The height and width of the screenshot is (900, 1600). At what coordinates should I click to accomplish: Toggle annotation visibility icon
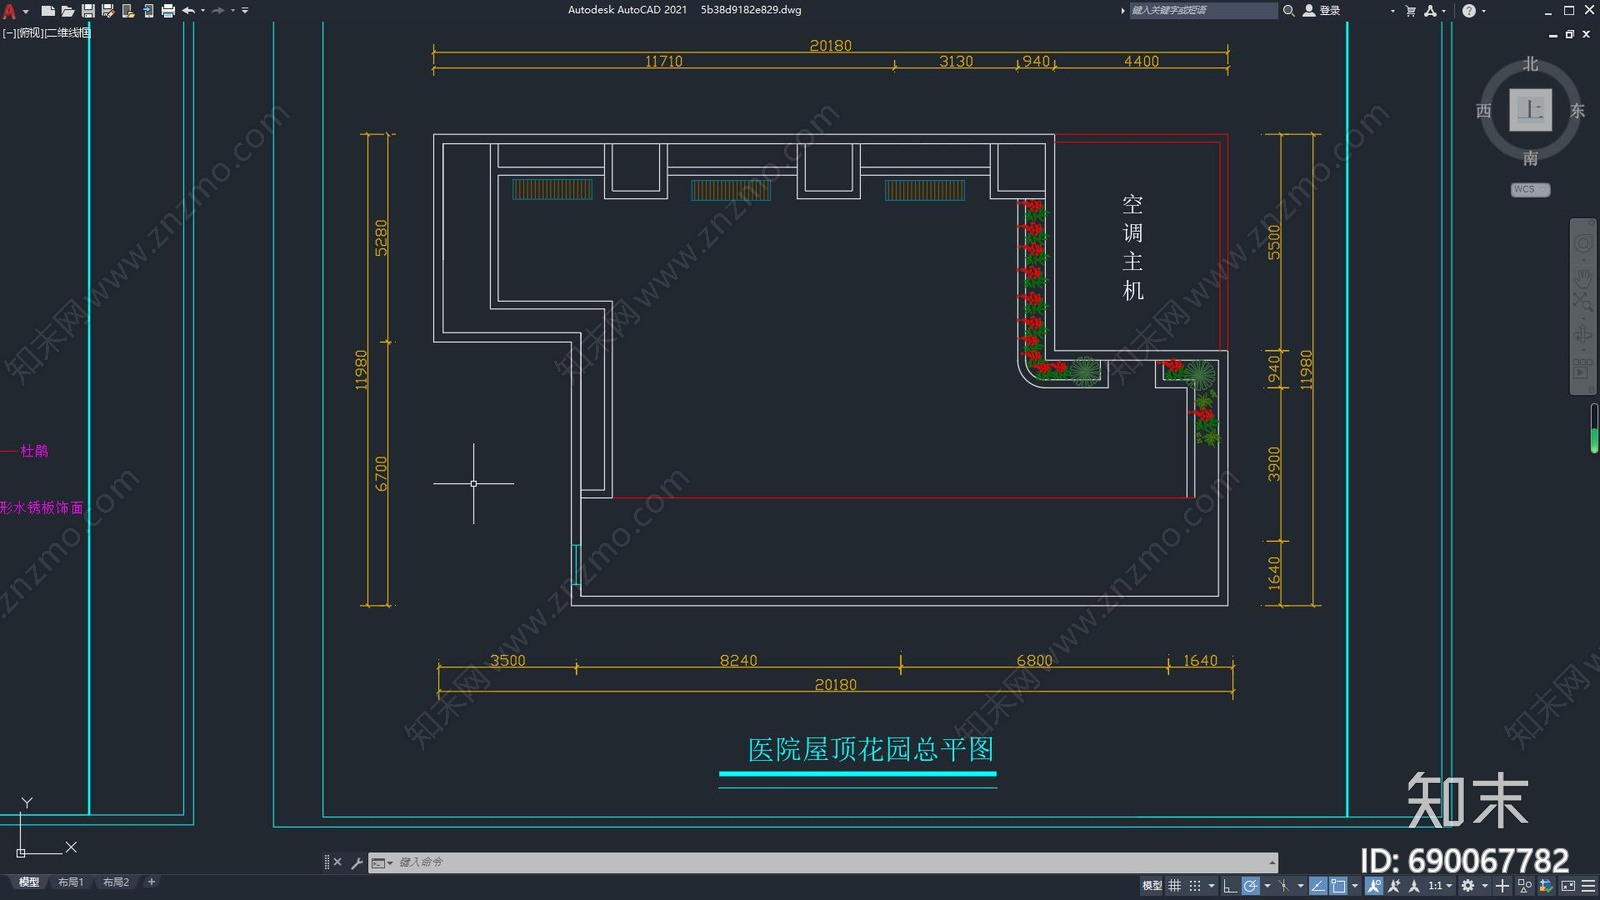(1374, 885)
